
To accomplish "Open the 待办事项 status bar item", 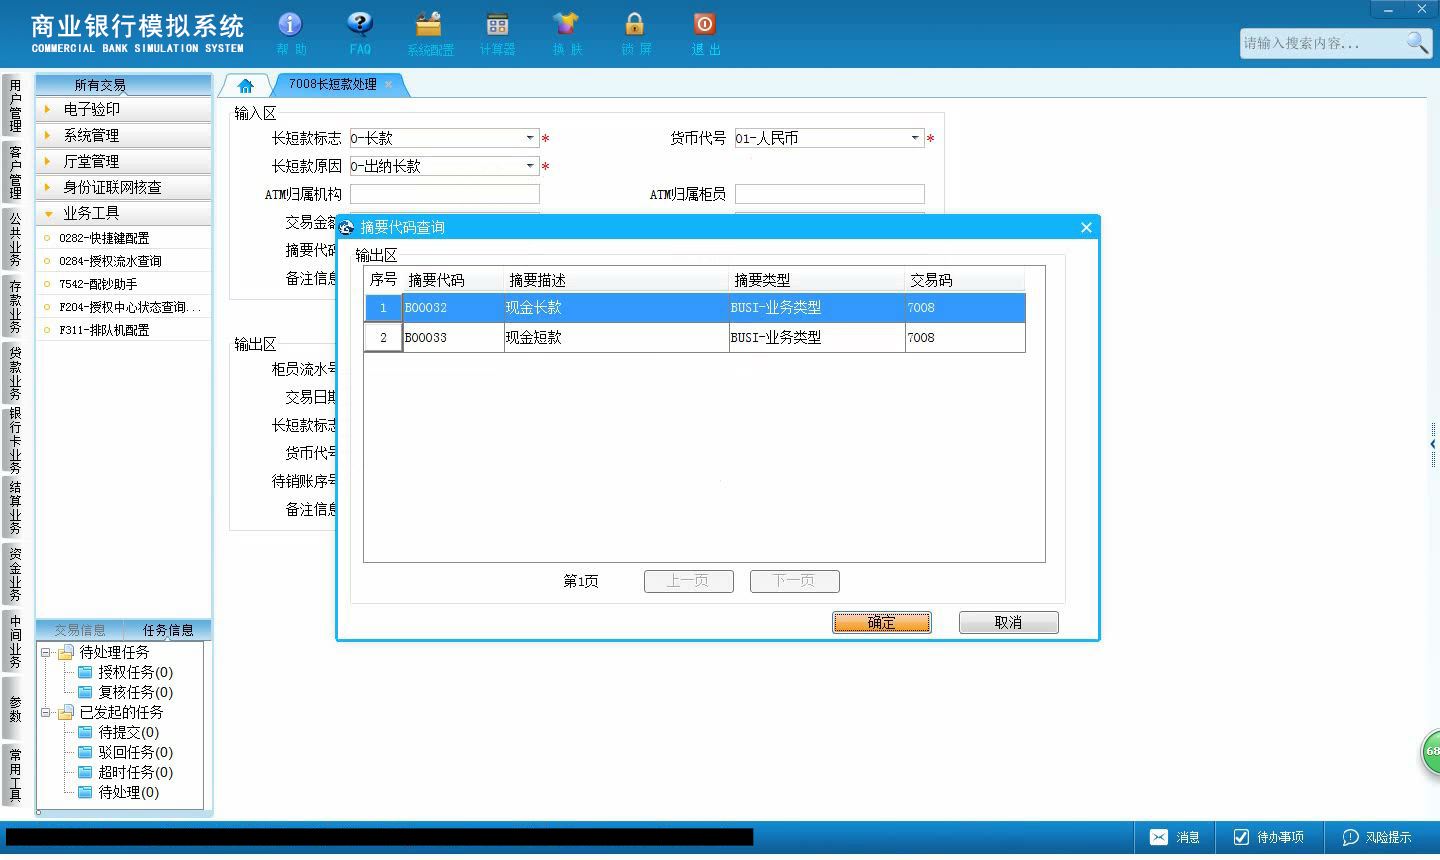I will click(1268, 837).
